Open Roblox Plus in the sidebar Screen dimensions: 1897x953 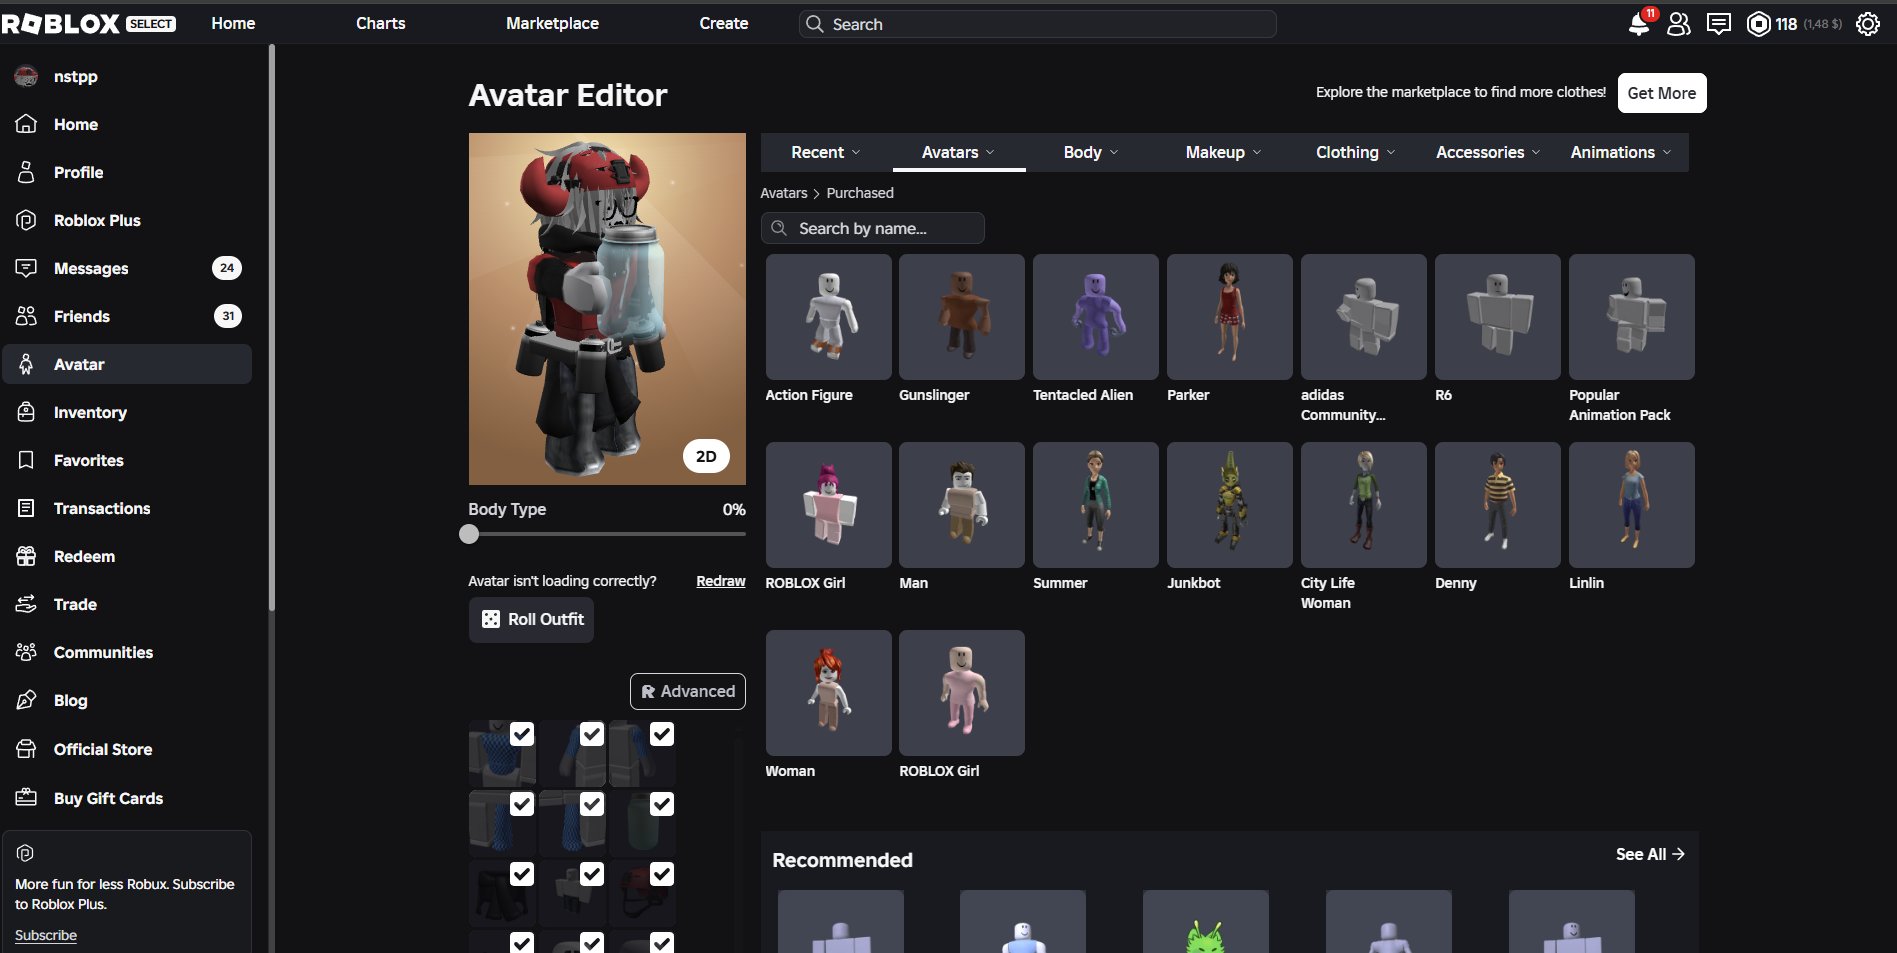click(x=127, y=220)
